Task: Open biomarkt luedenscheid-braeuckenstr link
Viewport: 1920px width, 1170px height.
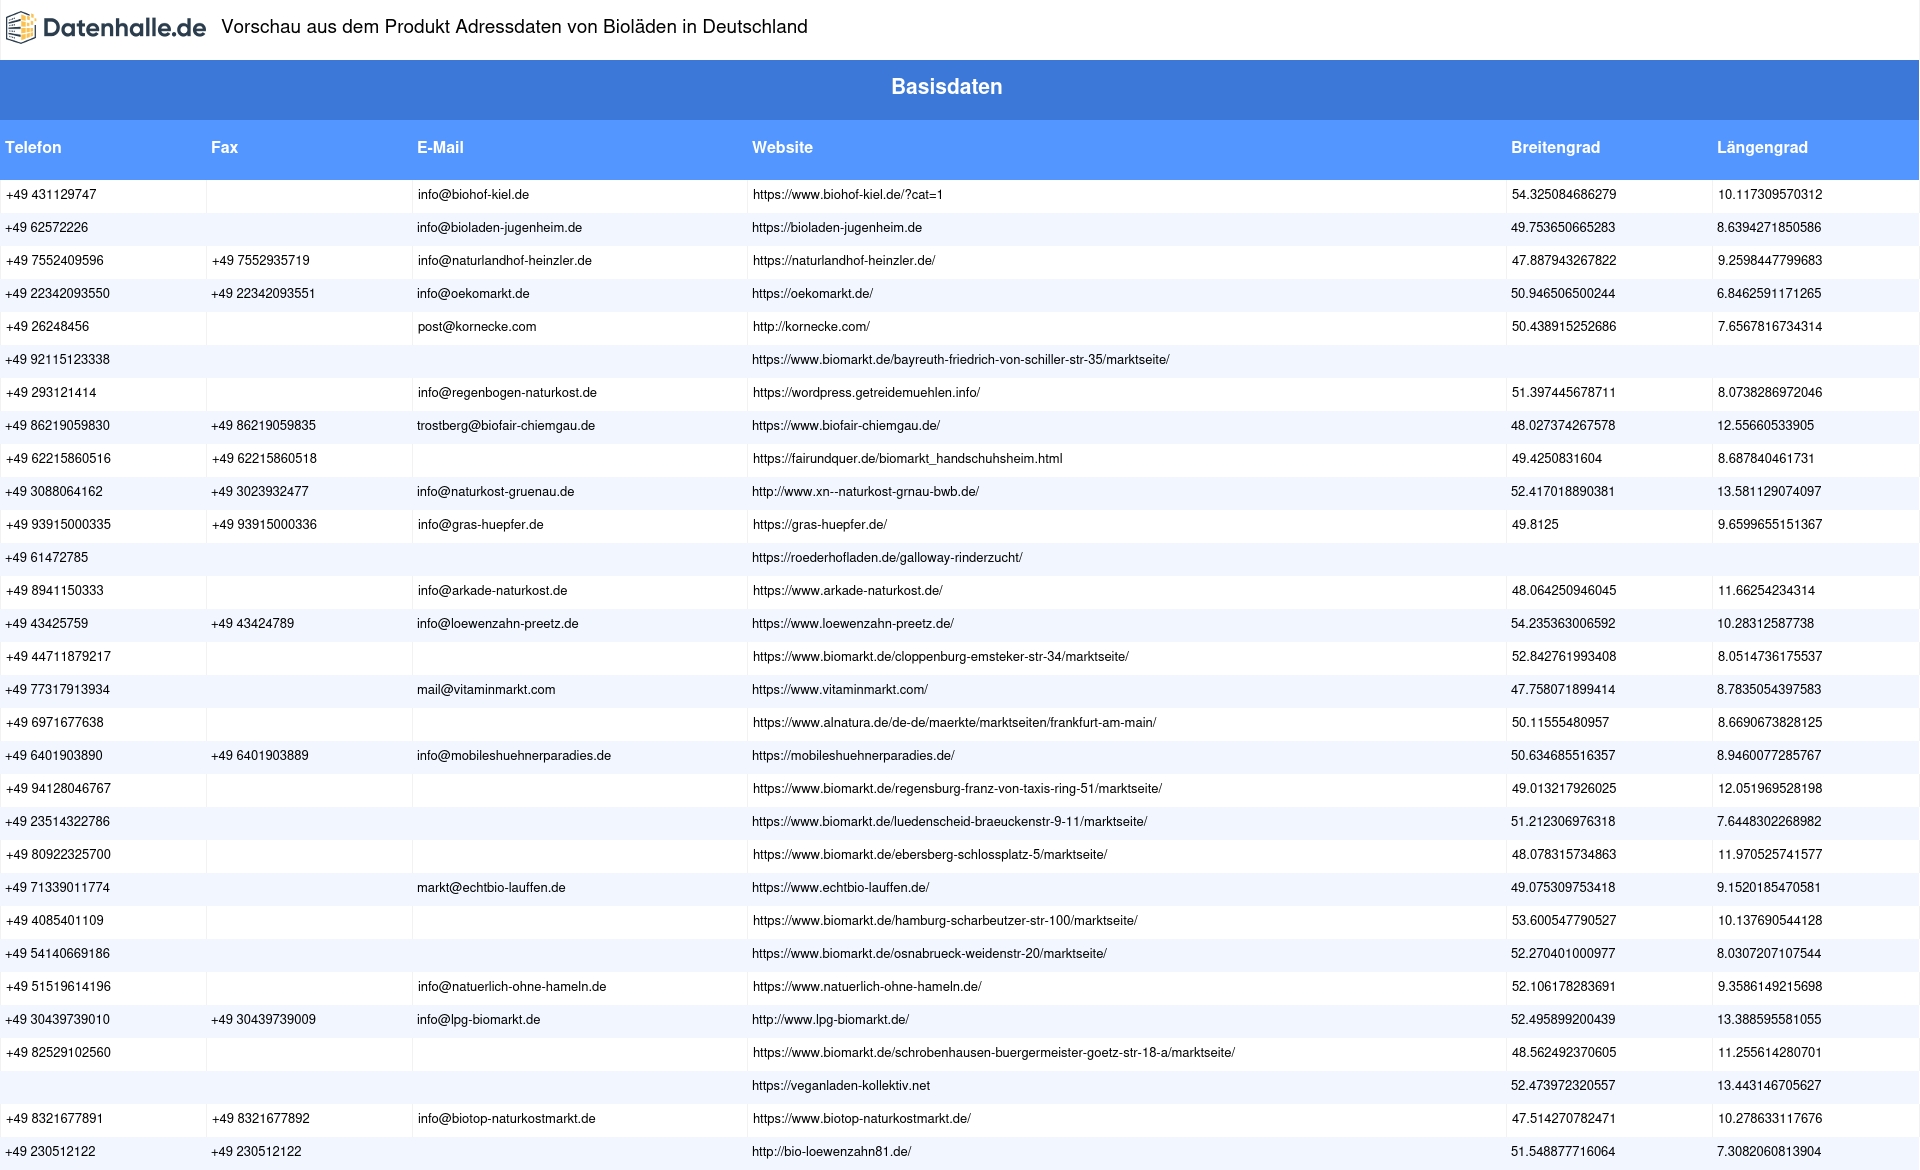Action: tap(949, 822)
